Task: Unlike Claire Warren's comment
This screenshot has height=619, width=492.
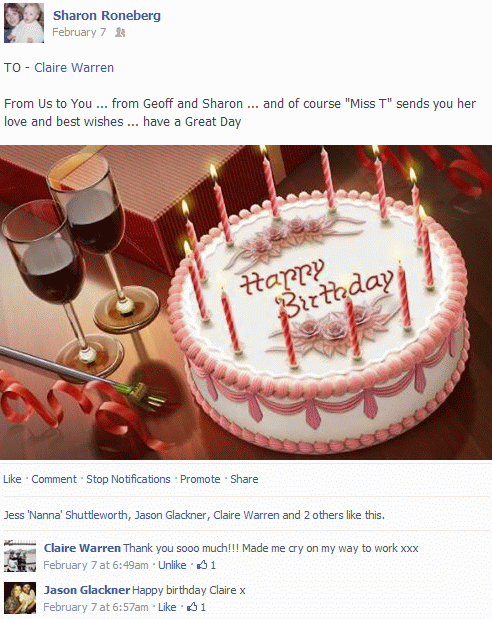Action: pyautogui.click(x=172, y=565)
